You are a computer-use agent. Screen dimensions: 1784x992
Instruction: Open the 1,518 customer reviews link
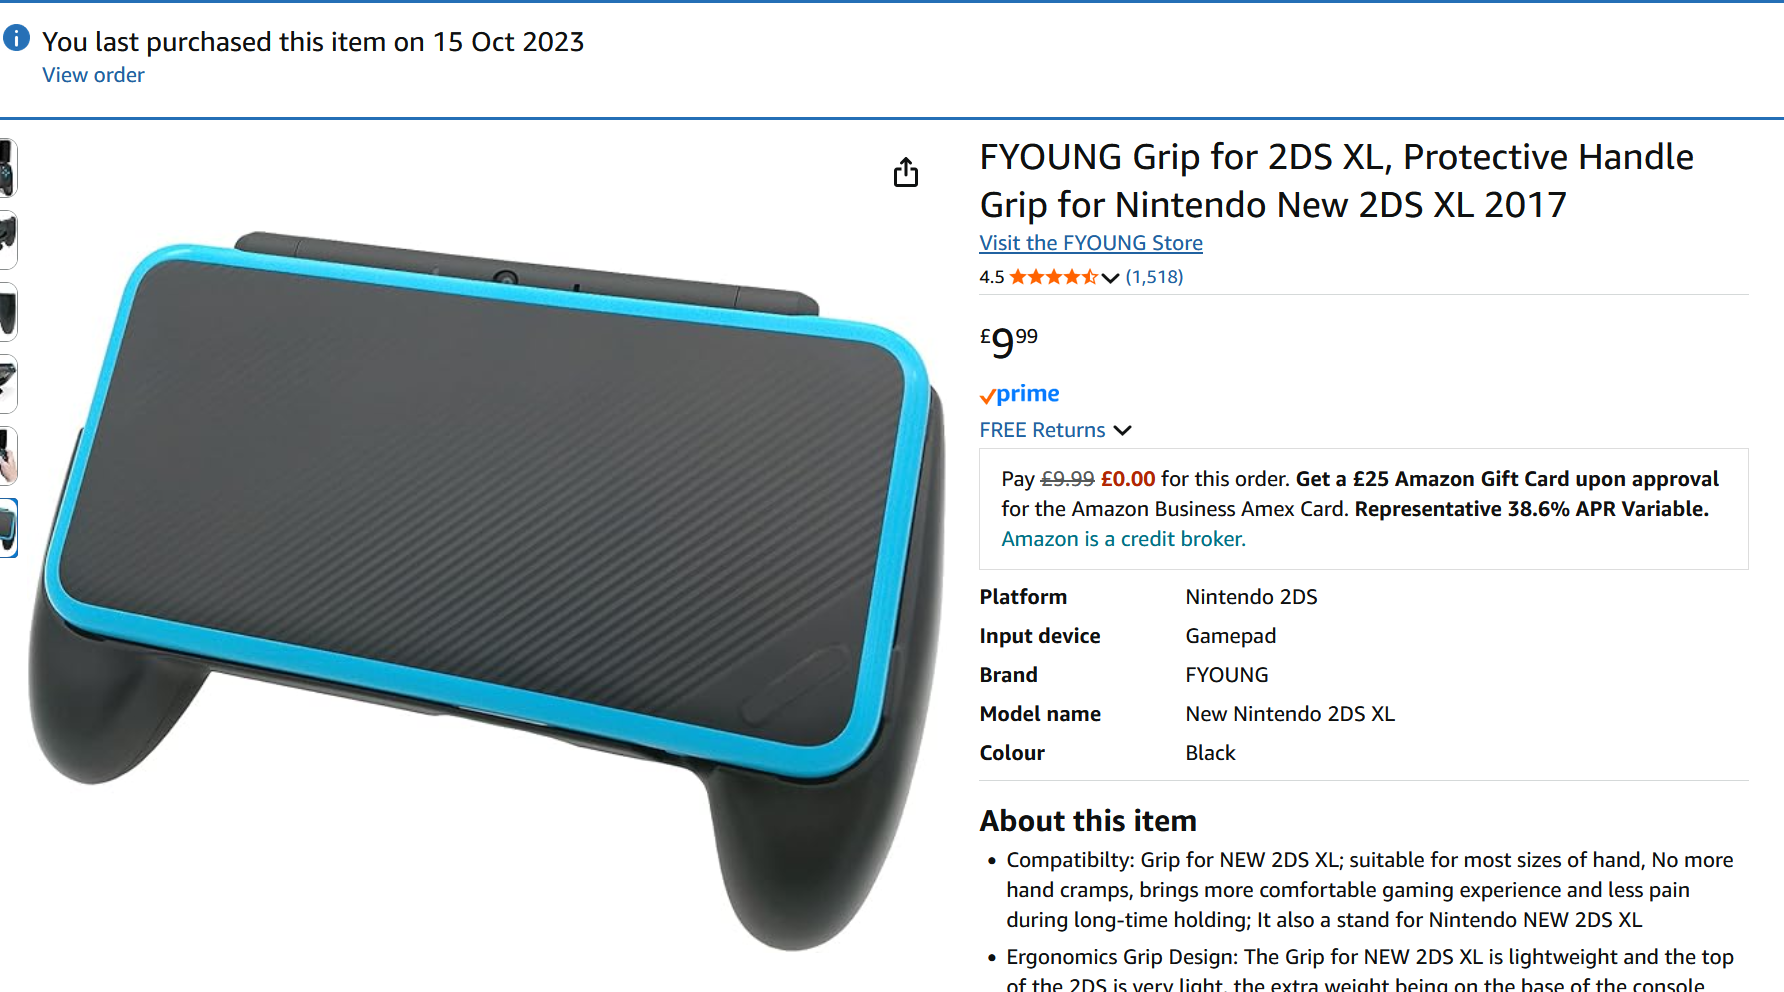[x=1154, y=277]
